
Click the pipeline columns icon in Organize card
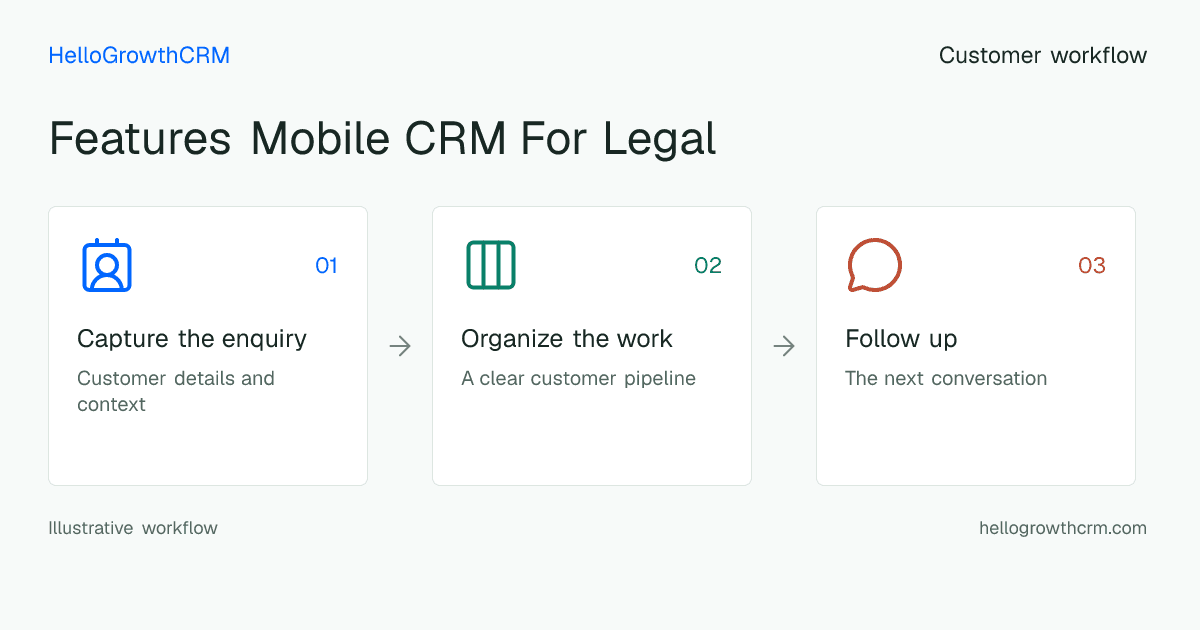pyautogui.click(x=491, y=265)
